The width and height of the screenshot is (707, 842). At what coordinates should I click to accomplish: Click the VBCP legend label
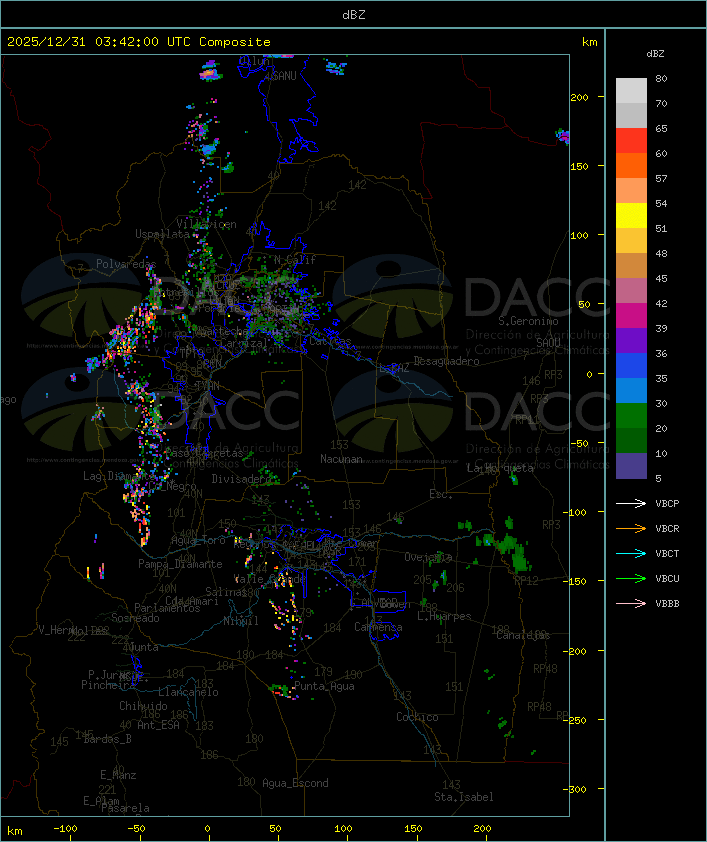point(667,504)
